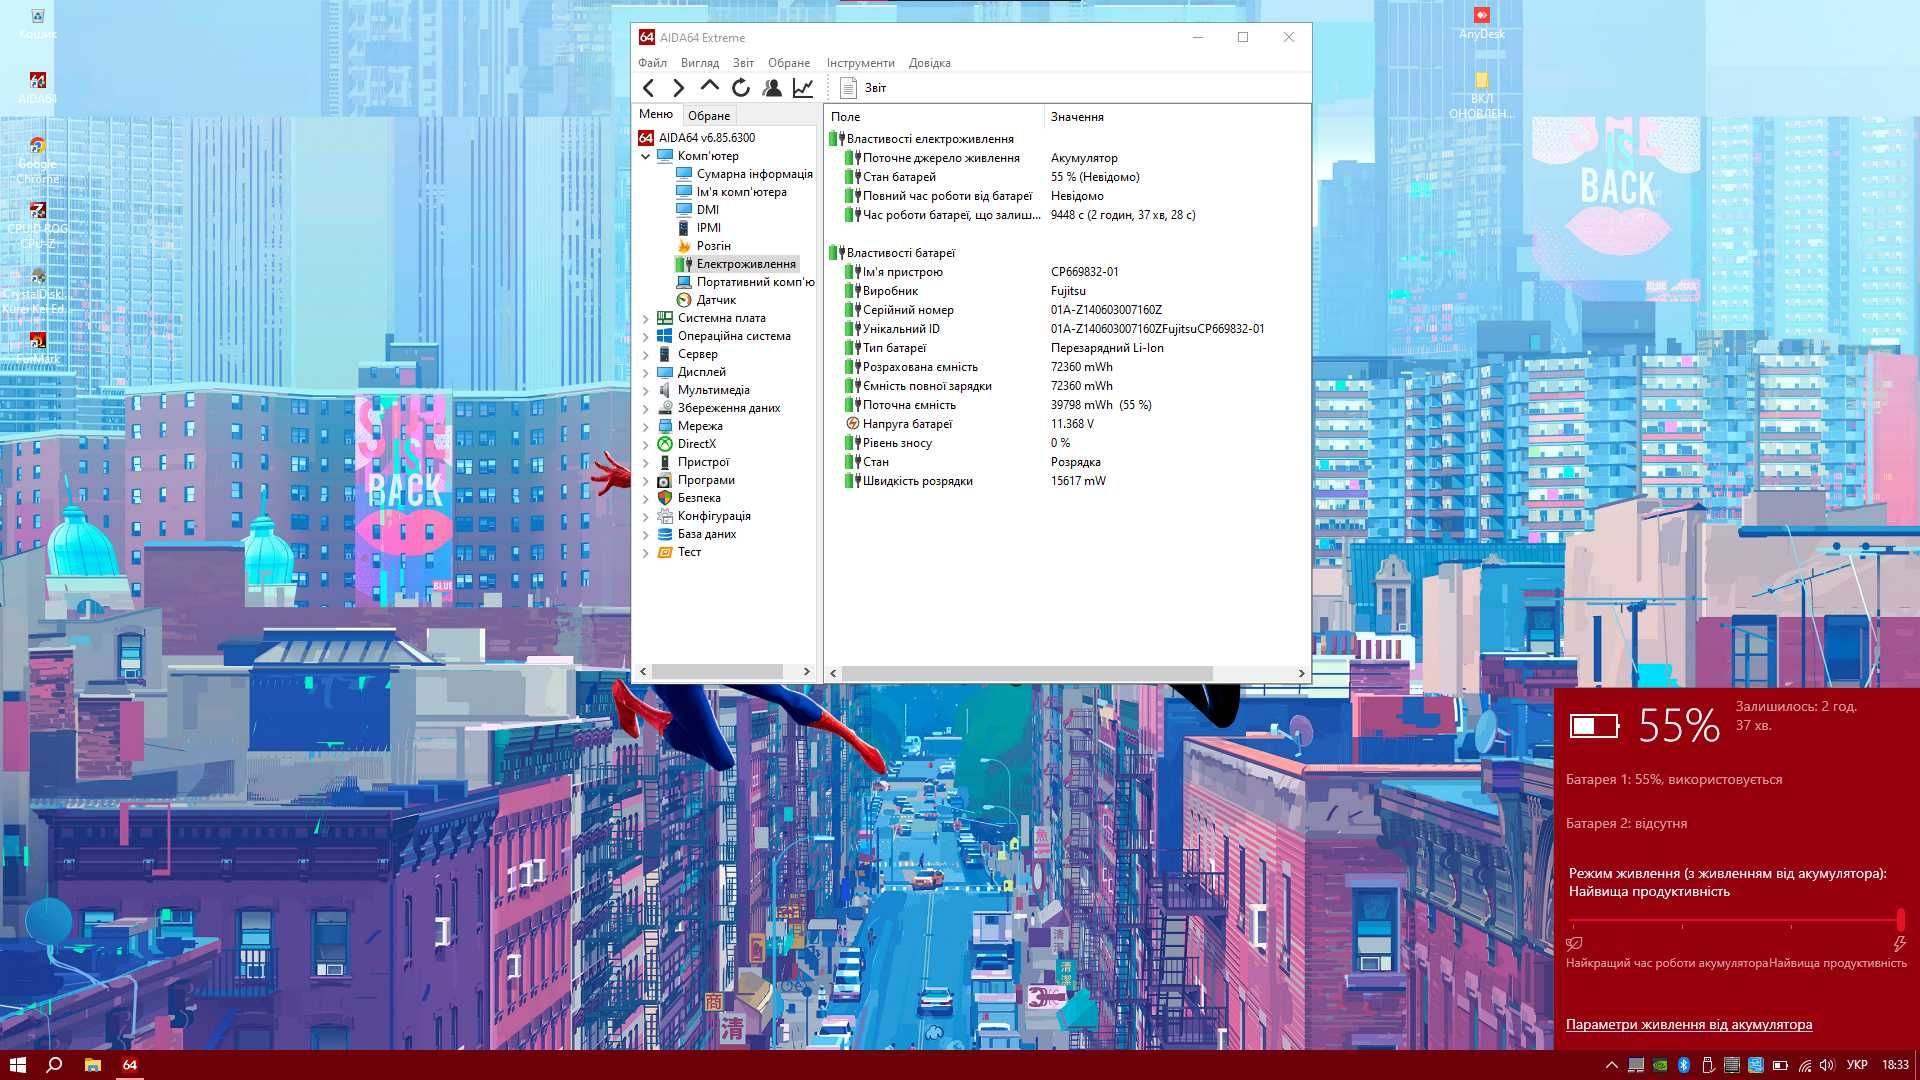
Task: Go forward with the right arrow toolbar button
Action: tap(679, 88)
